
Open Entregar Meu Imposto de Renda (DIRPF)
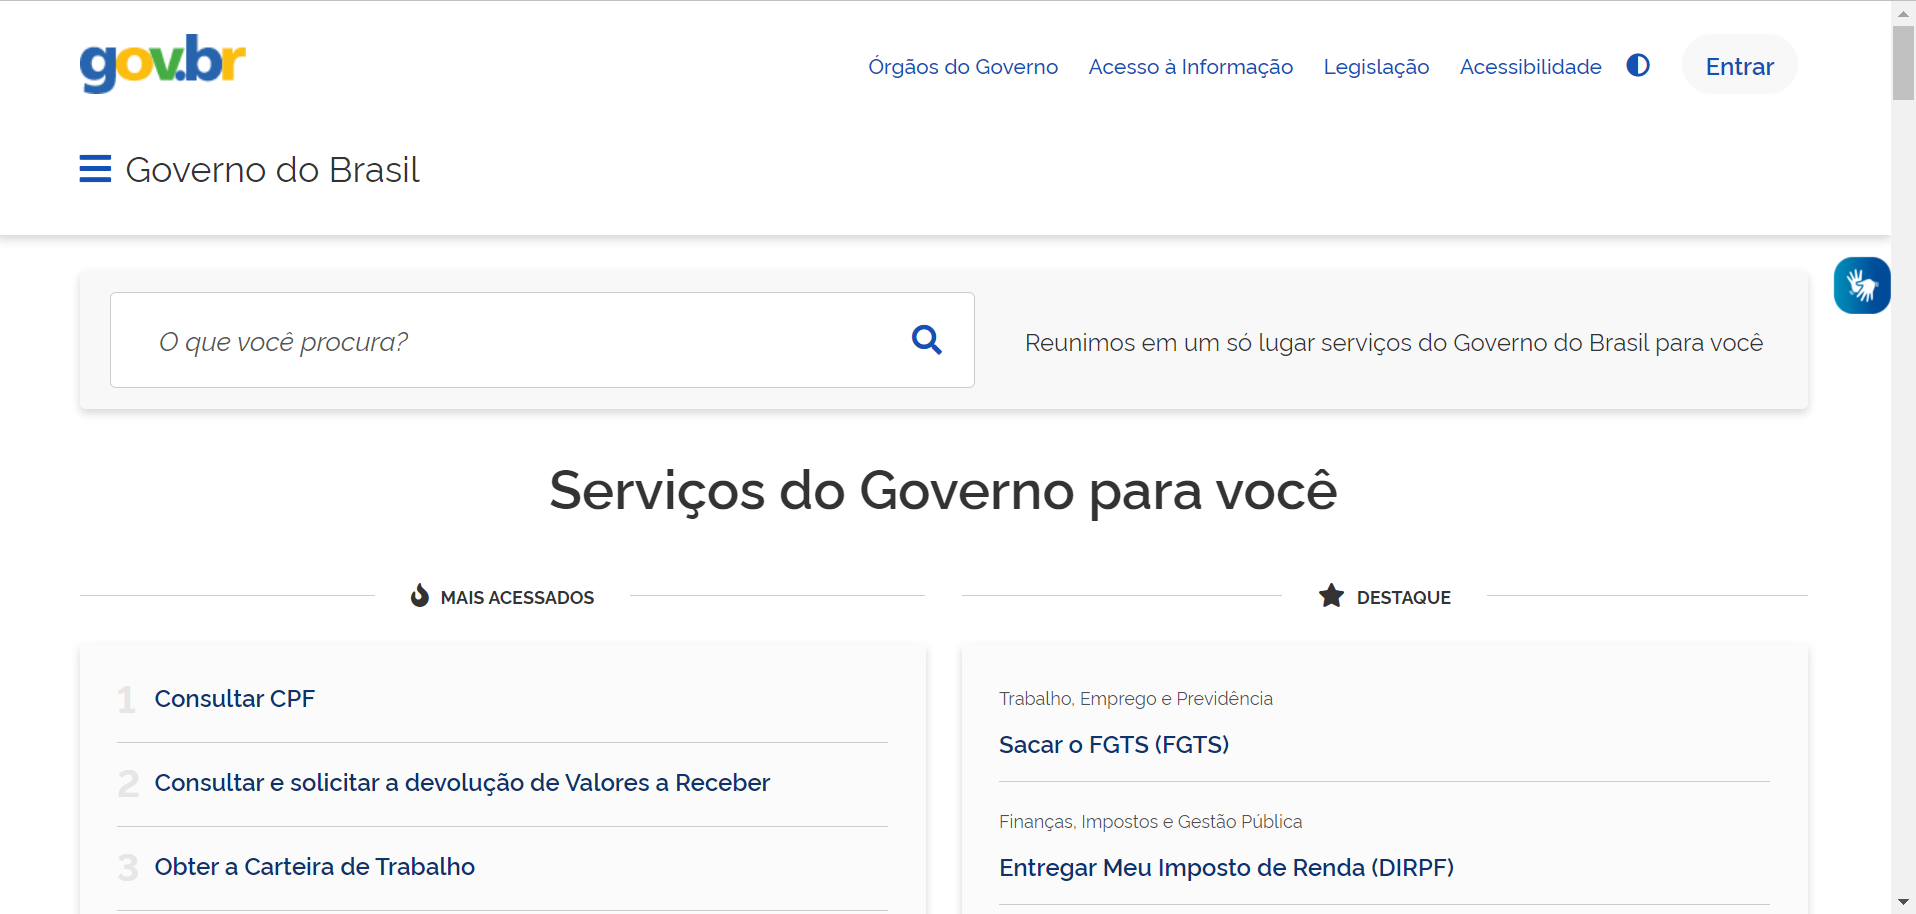pyautogui.click(x=1226, y=868)
